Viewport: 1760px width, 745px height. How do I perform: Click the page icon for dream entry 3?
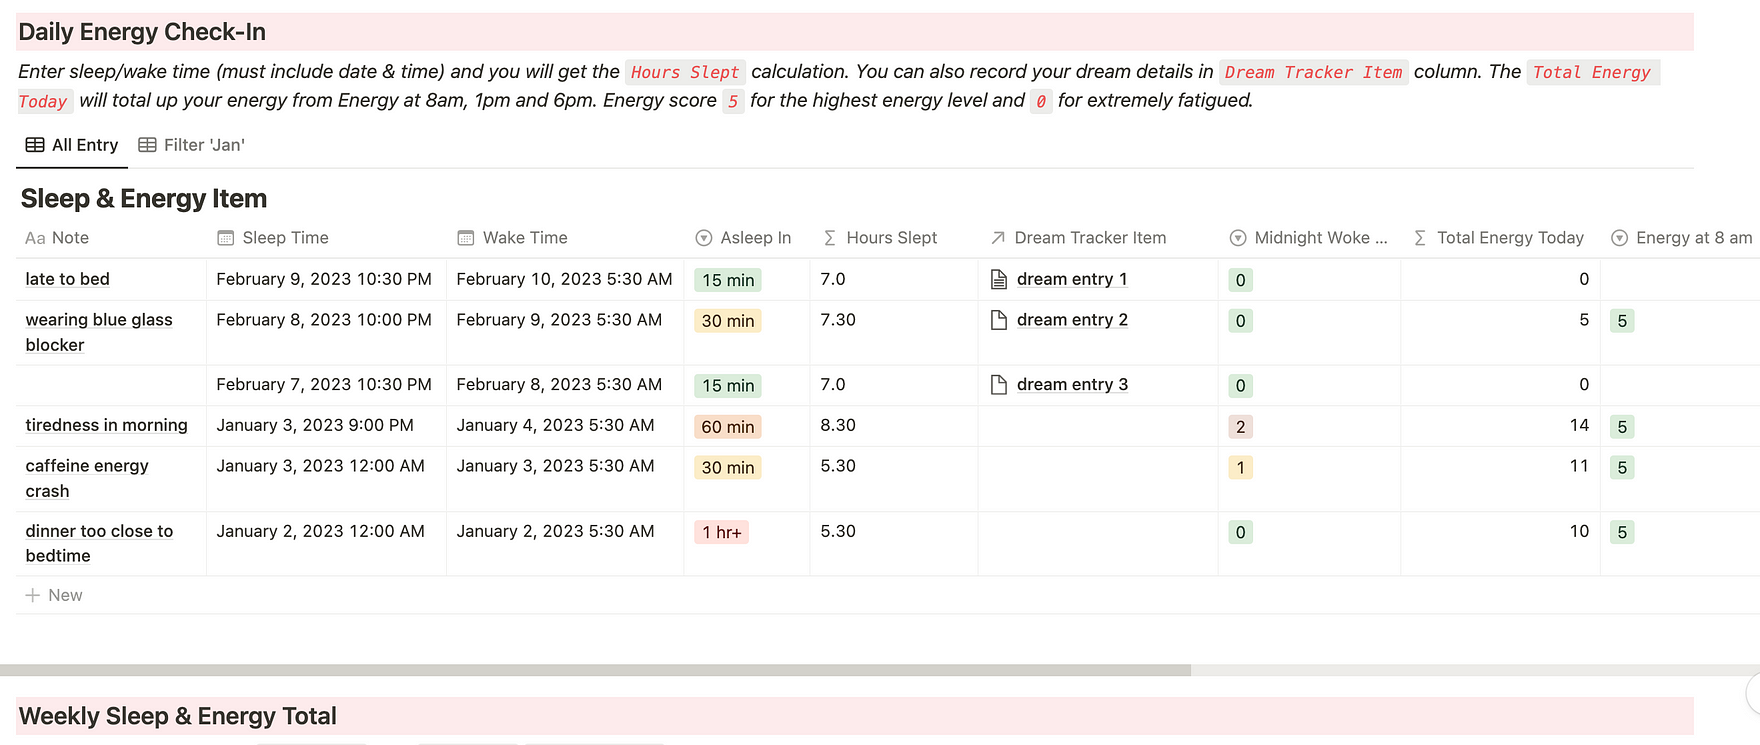click(998, 385)
